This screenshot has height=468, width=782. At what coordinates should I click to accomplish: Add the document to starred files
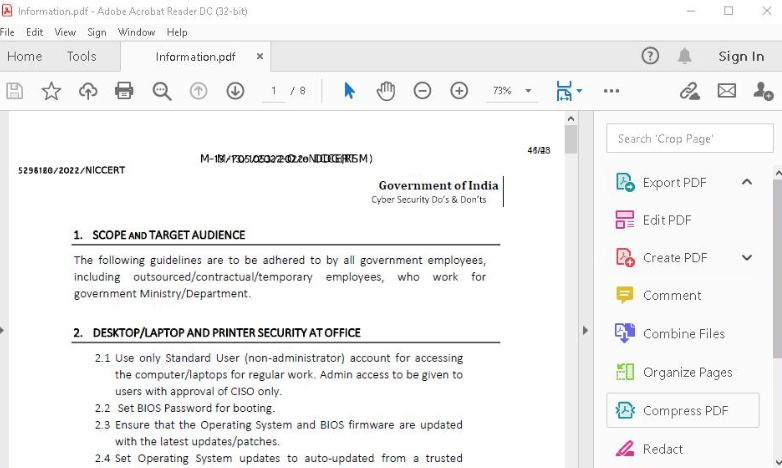(51, 91)
